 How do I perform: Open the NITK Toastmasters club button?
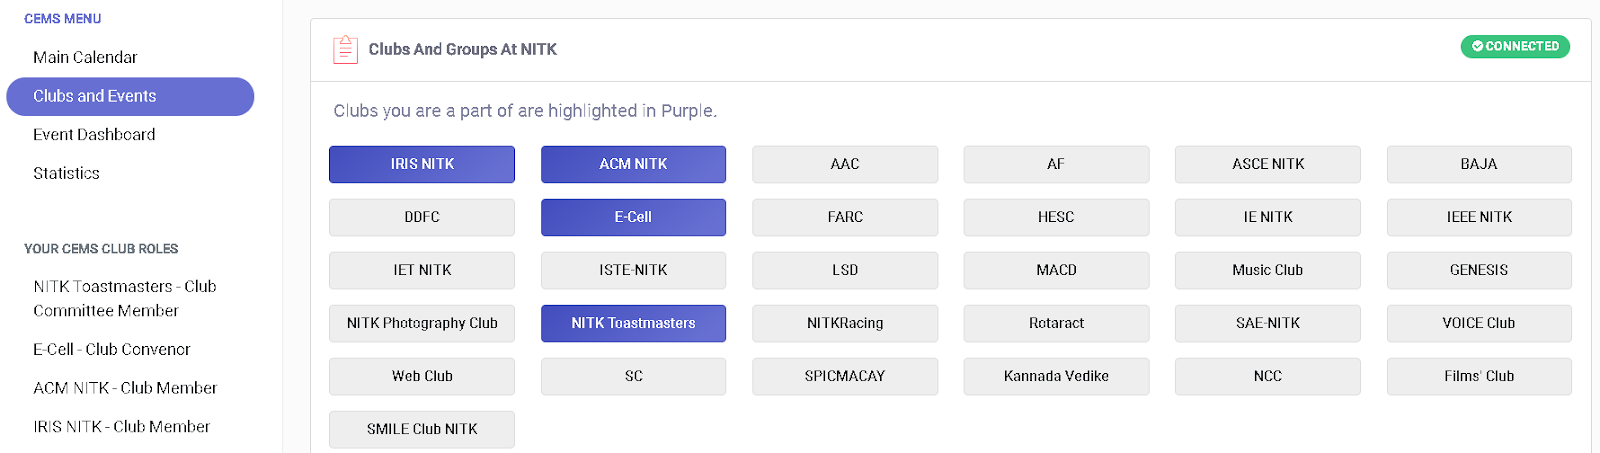633,323
